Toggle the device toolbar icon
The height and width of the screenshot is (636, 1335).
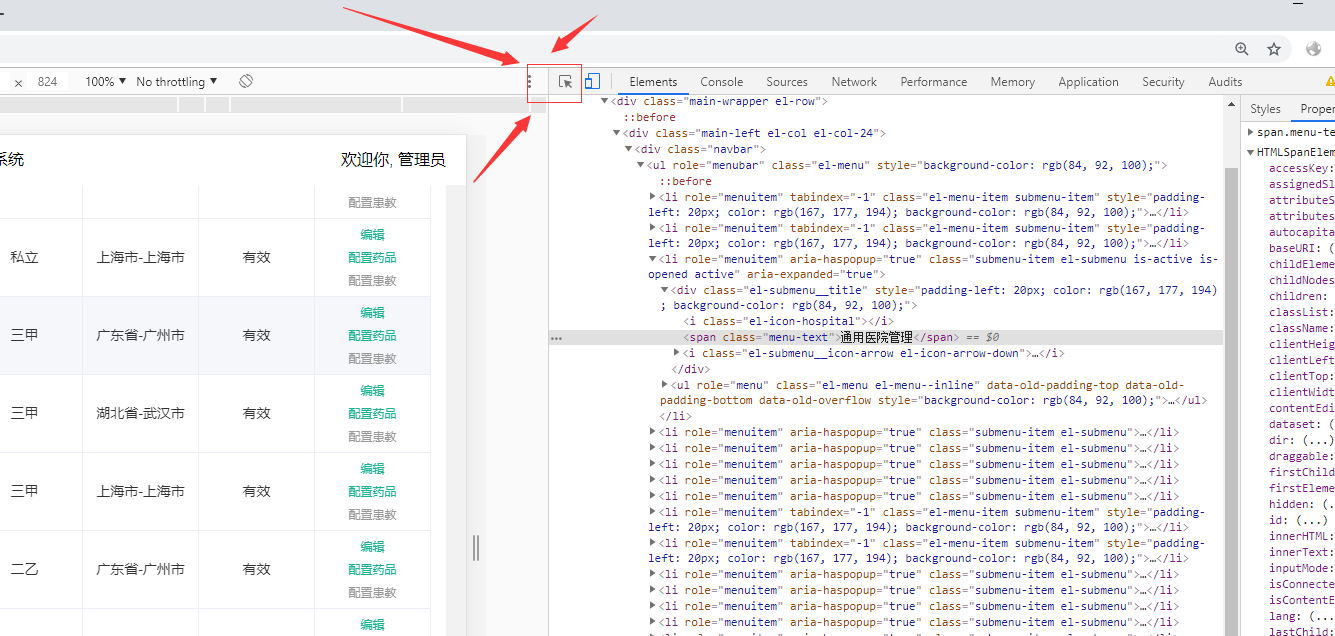591,81
